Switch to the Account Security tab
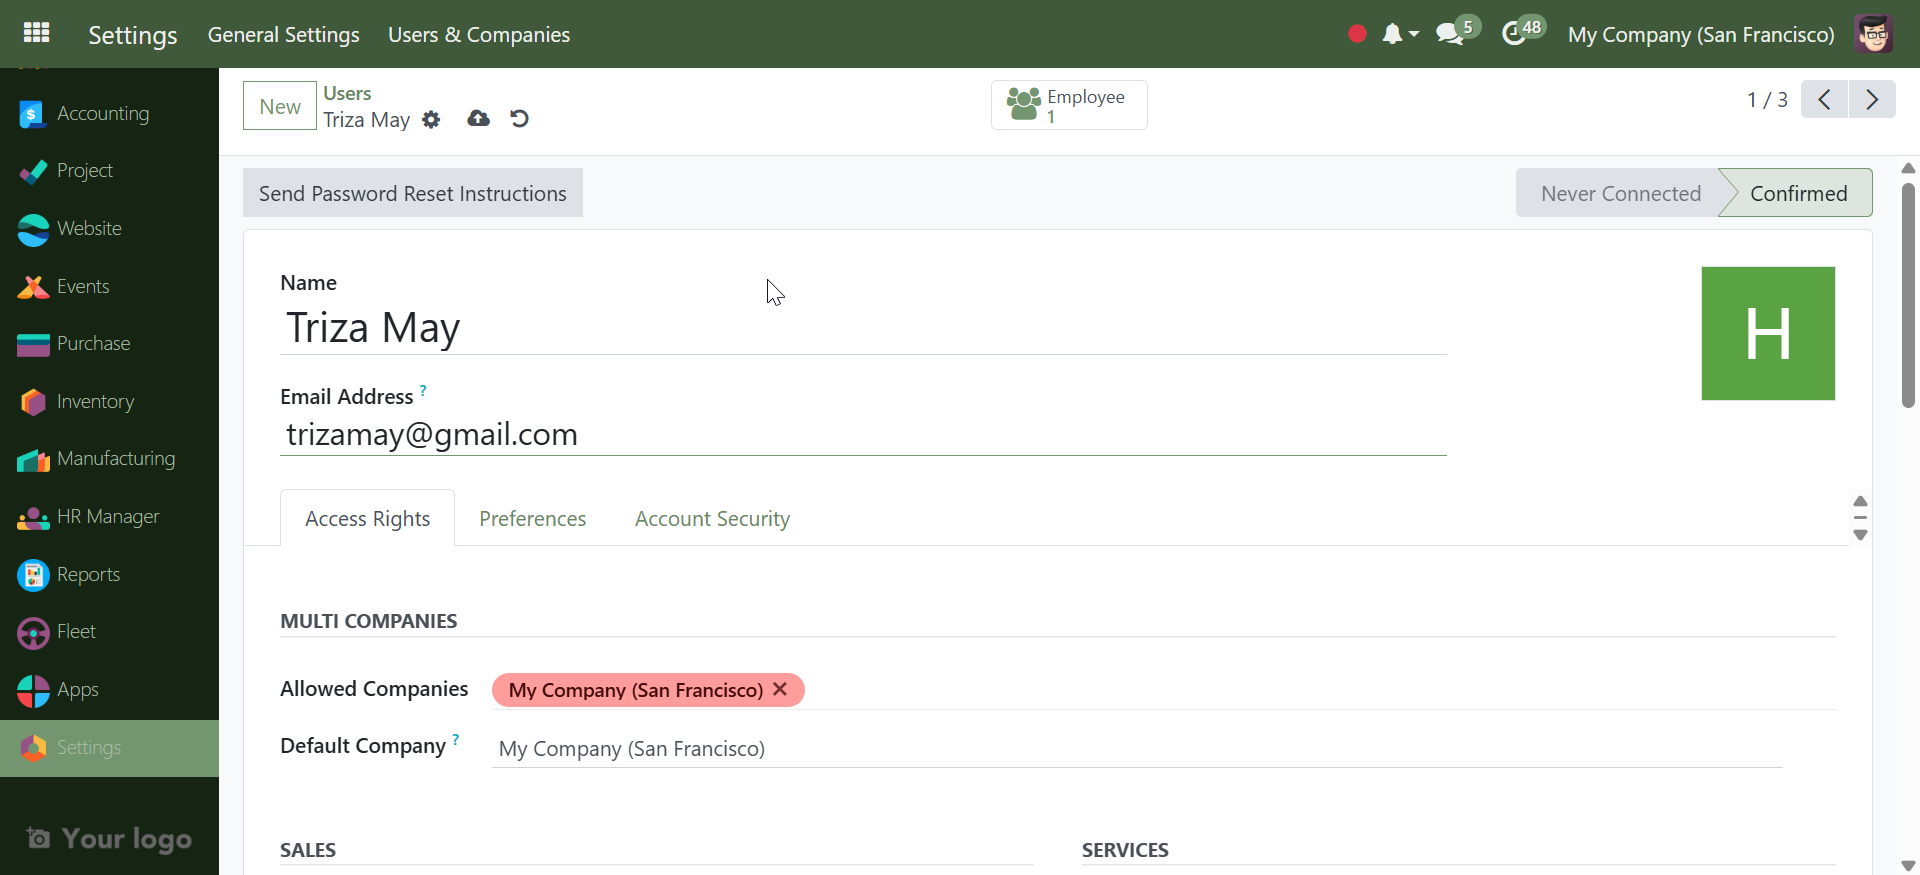Screen dimensions: 1920x875 pyautogui.click(x=712, y=519)
